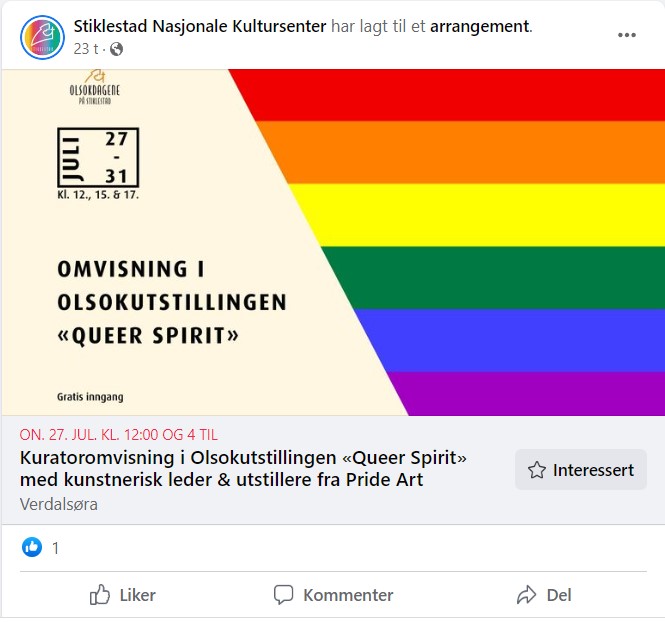Click the Verdalsøra location text
This screenshot has height=622, width=665.
point(59,504)
